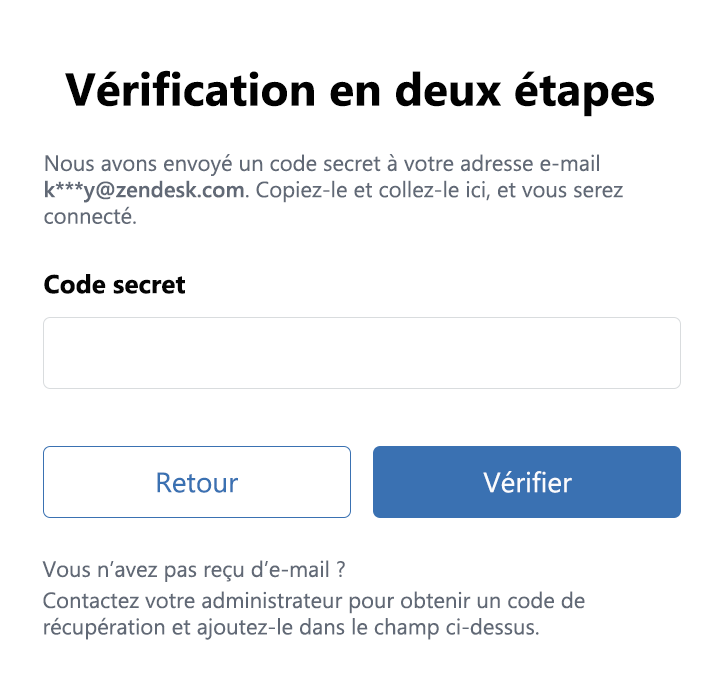Click the blue Vérifier button
The width and height of the screenshot is (728, 696).
pyautogui.click(x=527, y=482)
